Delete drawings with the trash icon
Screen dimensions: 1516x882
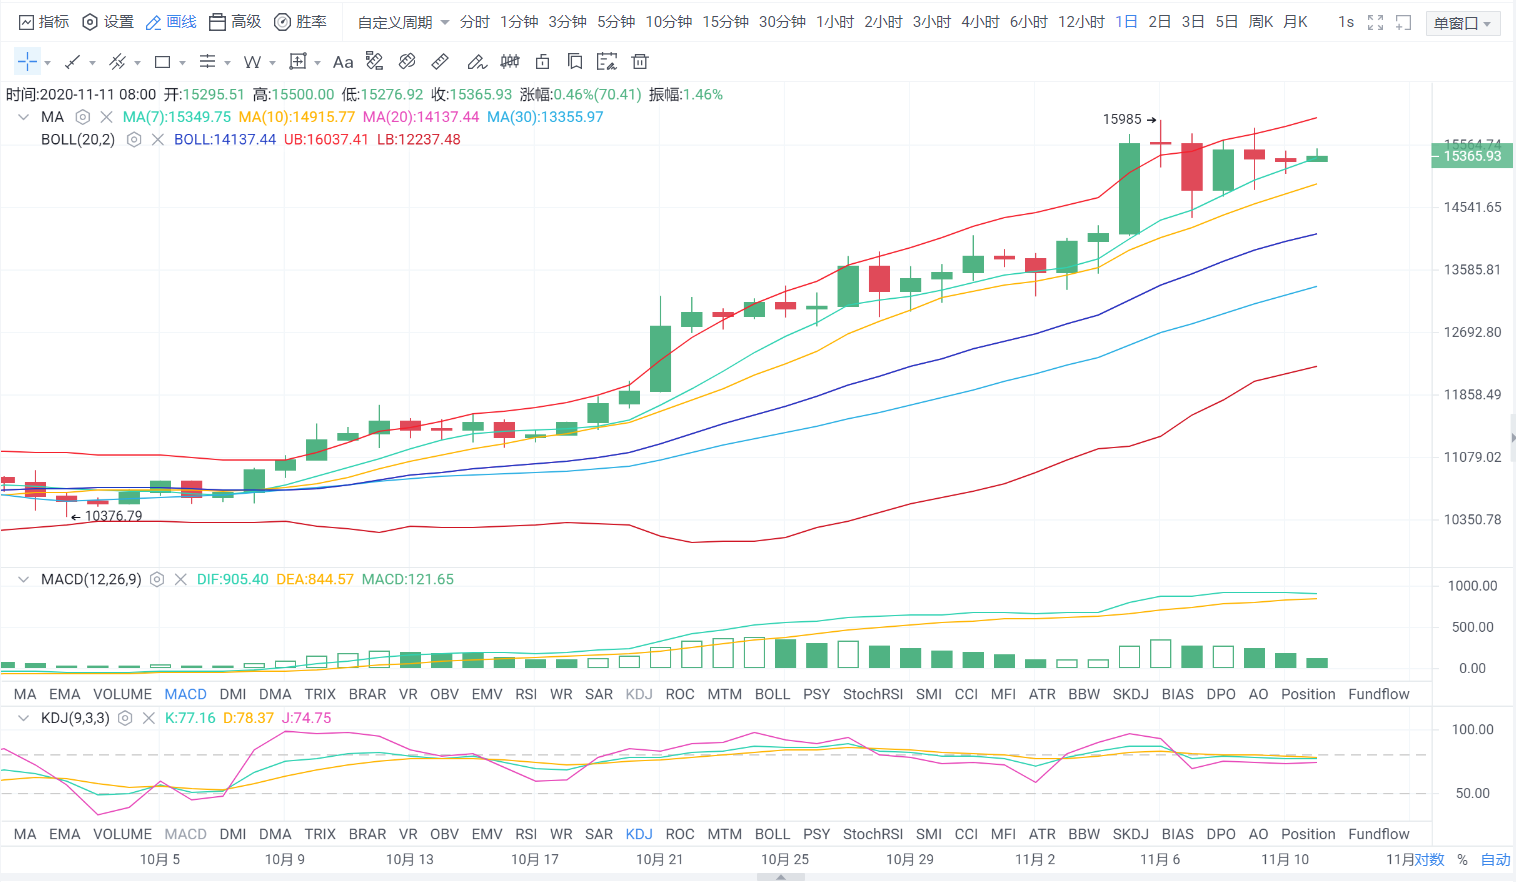(640, 62)
